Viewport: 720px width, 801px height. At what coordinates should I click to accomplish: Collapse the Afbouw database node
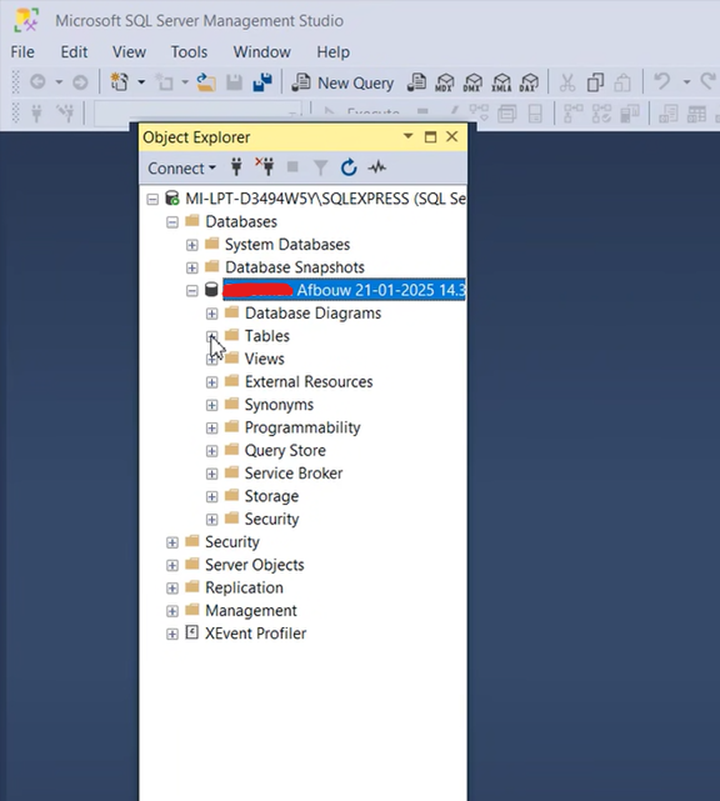[x=192, y=291]
